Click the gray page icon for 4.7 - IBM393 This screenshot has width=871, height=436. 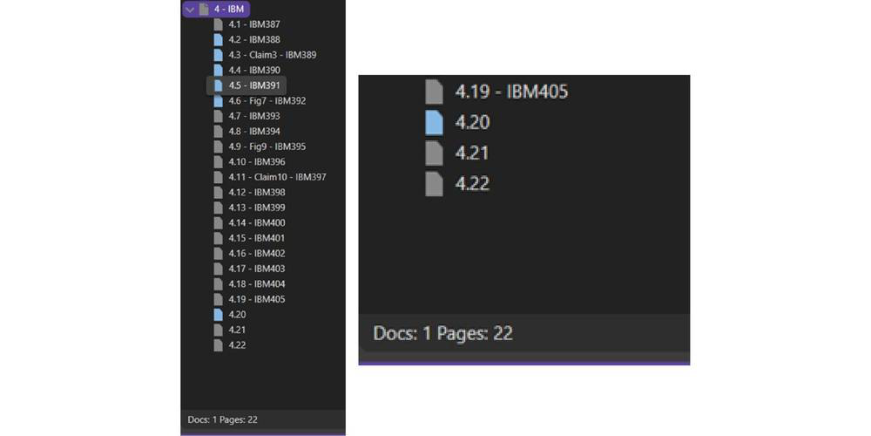[218, 116]
